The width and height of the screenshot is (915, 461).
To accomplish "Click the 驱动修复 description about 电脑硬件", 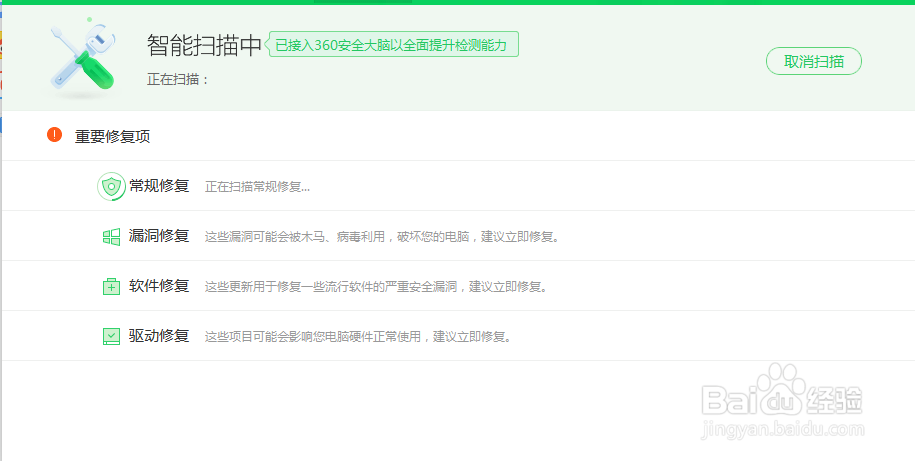I will tap(358, 337).
